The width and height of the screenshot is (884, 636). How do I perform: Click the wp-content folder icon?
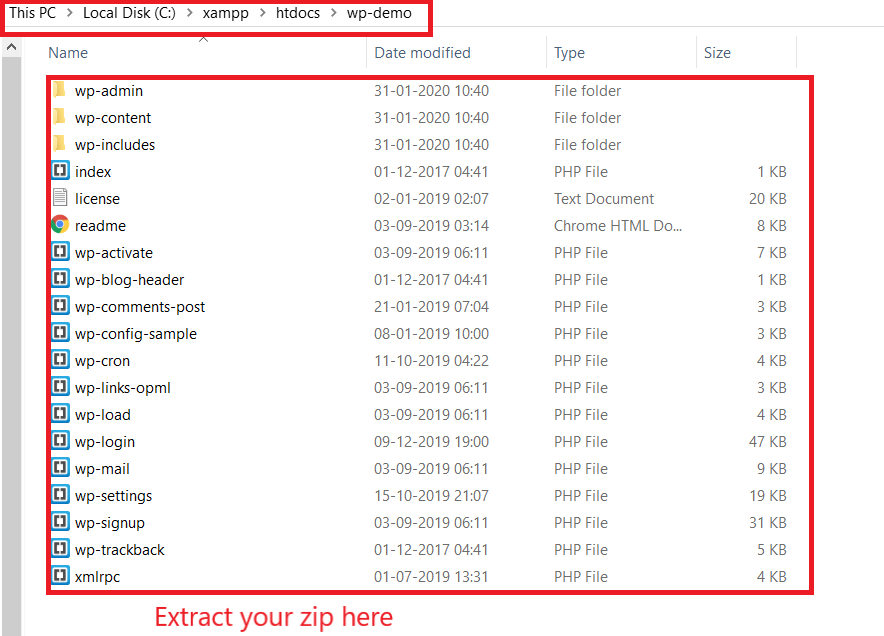tap(60, 117)
